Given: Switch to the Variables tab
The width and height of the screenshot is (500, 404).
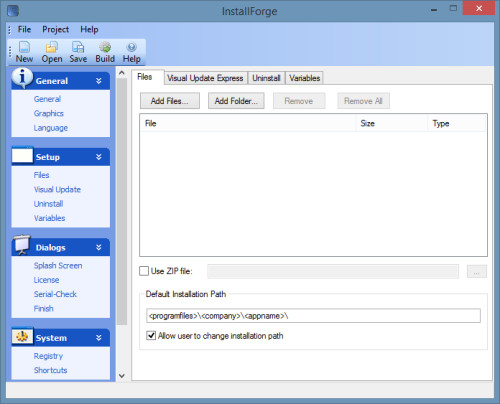Looking at the screenshot, I should click(304, 78).
